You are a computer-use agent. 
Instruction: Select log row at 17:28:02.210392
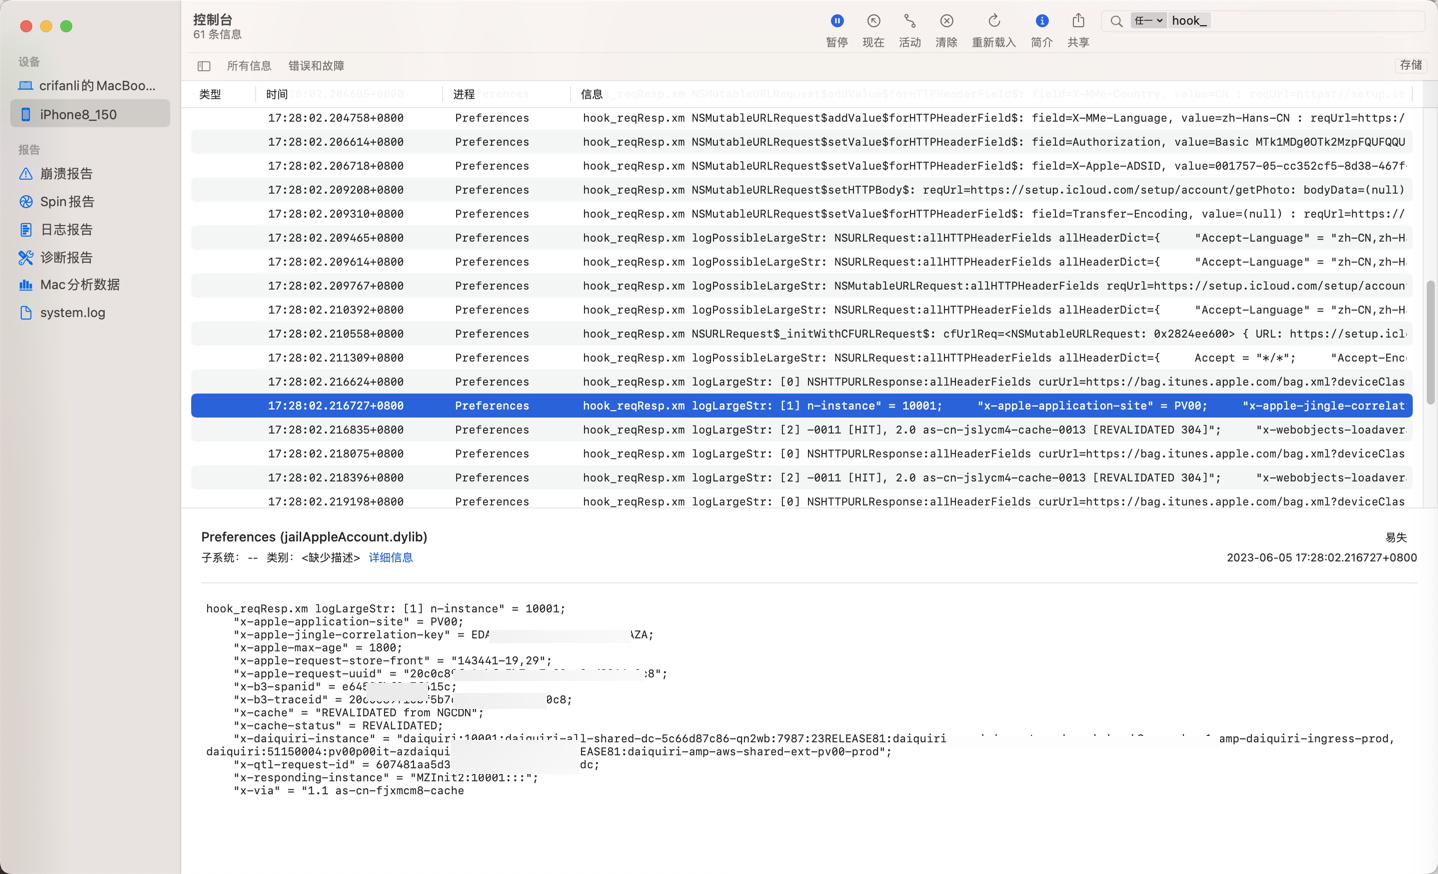pyautogui.click(x=801, y=310)
